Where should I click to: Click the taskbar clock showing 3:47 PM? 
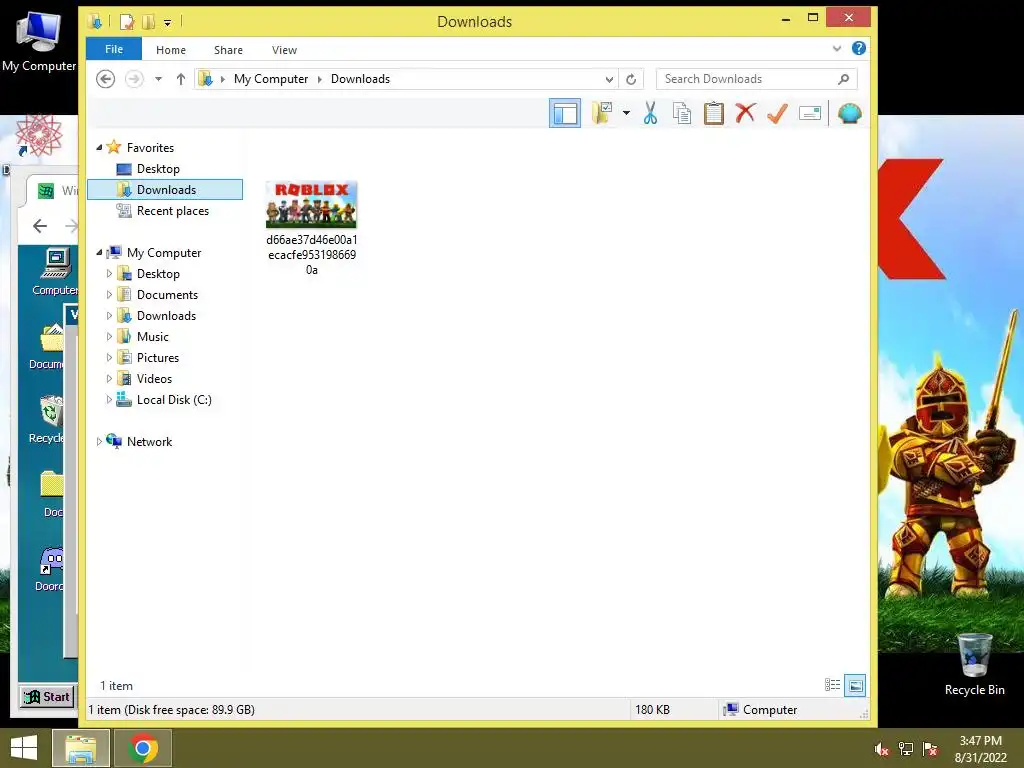pyautogui.click(x=980, y=741)
